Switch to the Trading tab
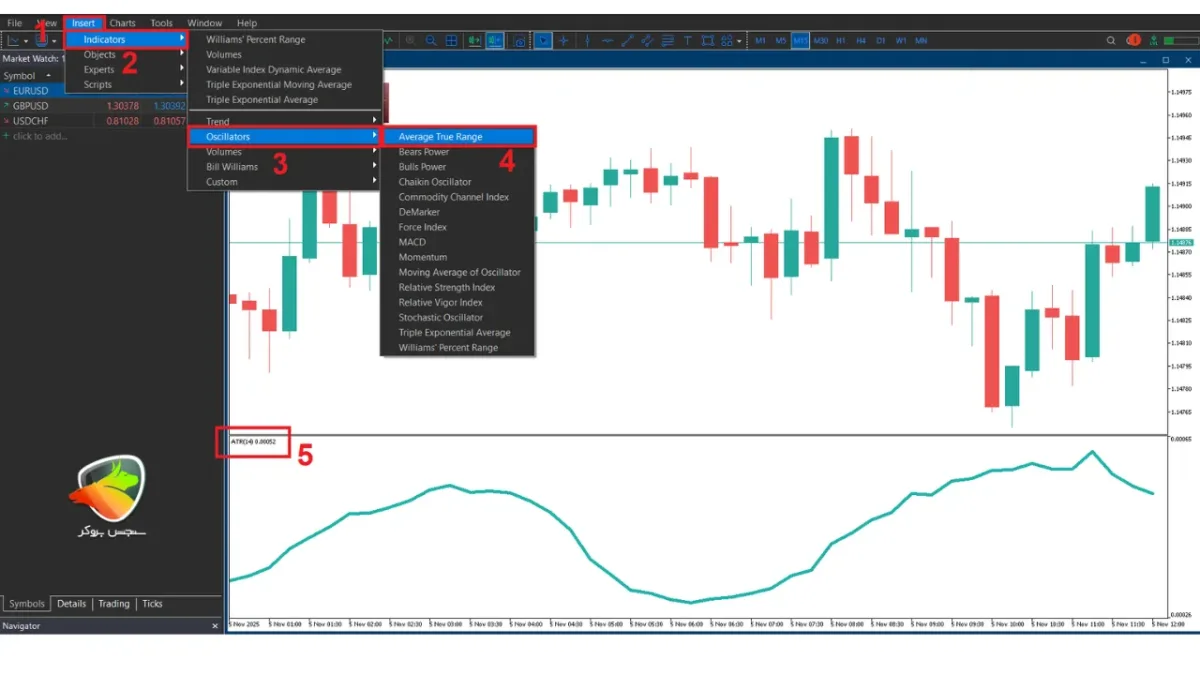Screen dimensions: 1200x675 114,604
